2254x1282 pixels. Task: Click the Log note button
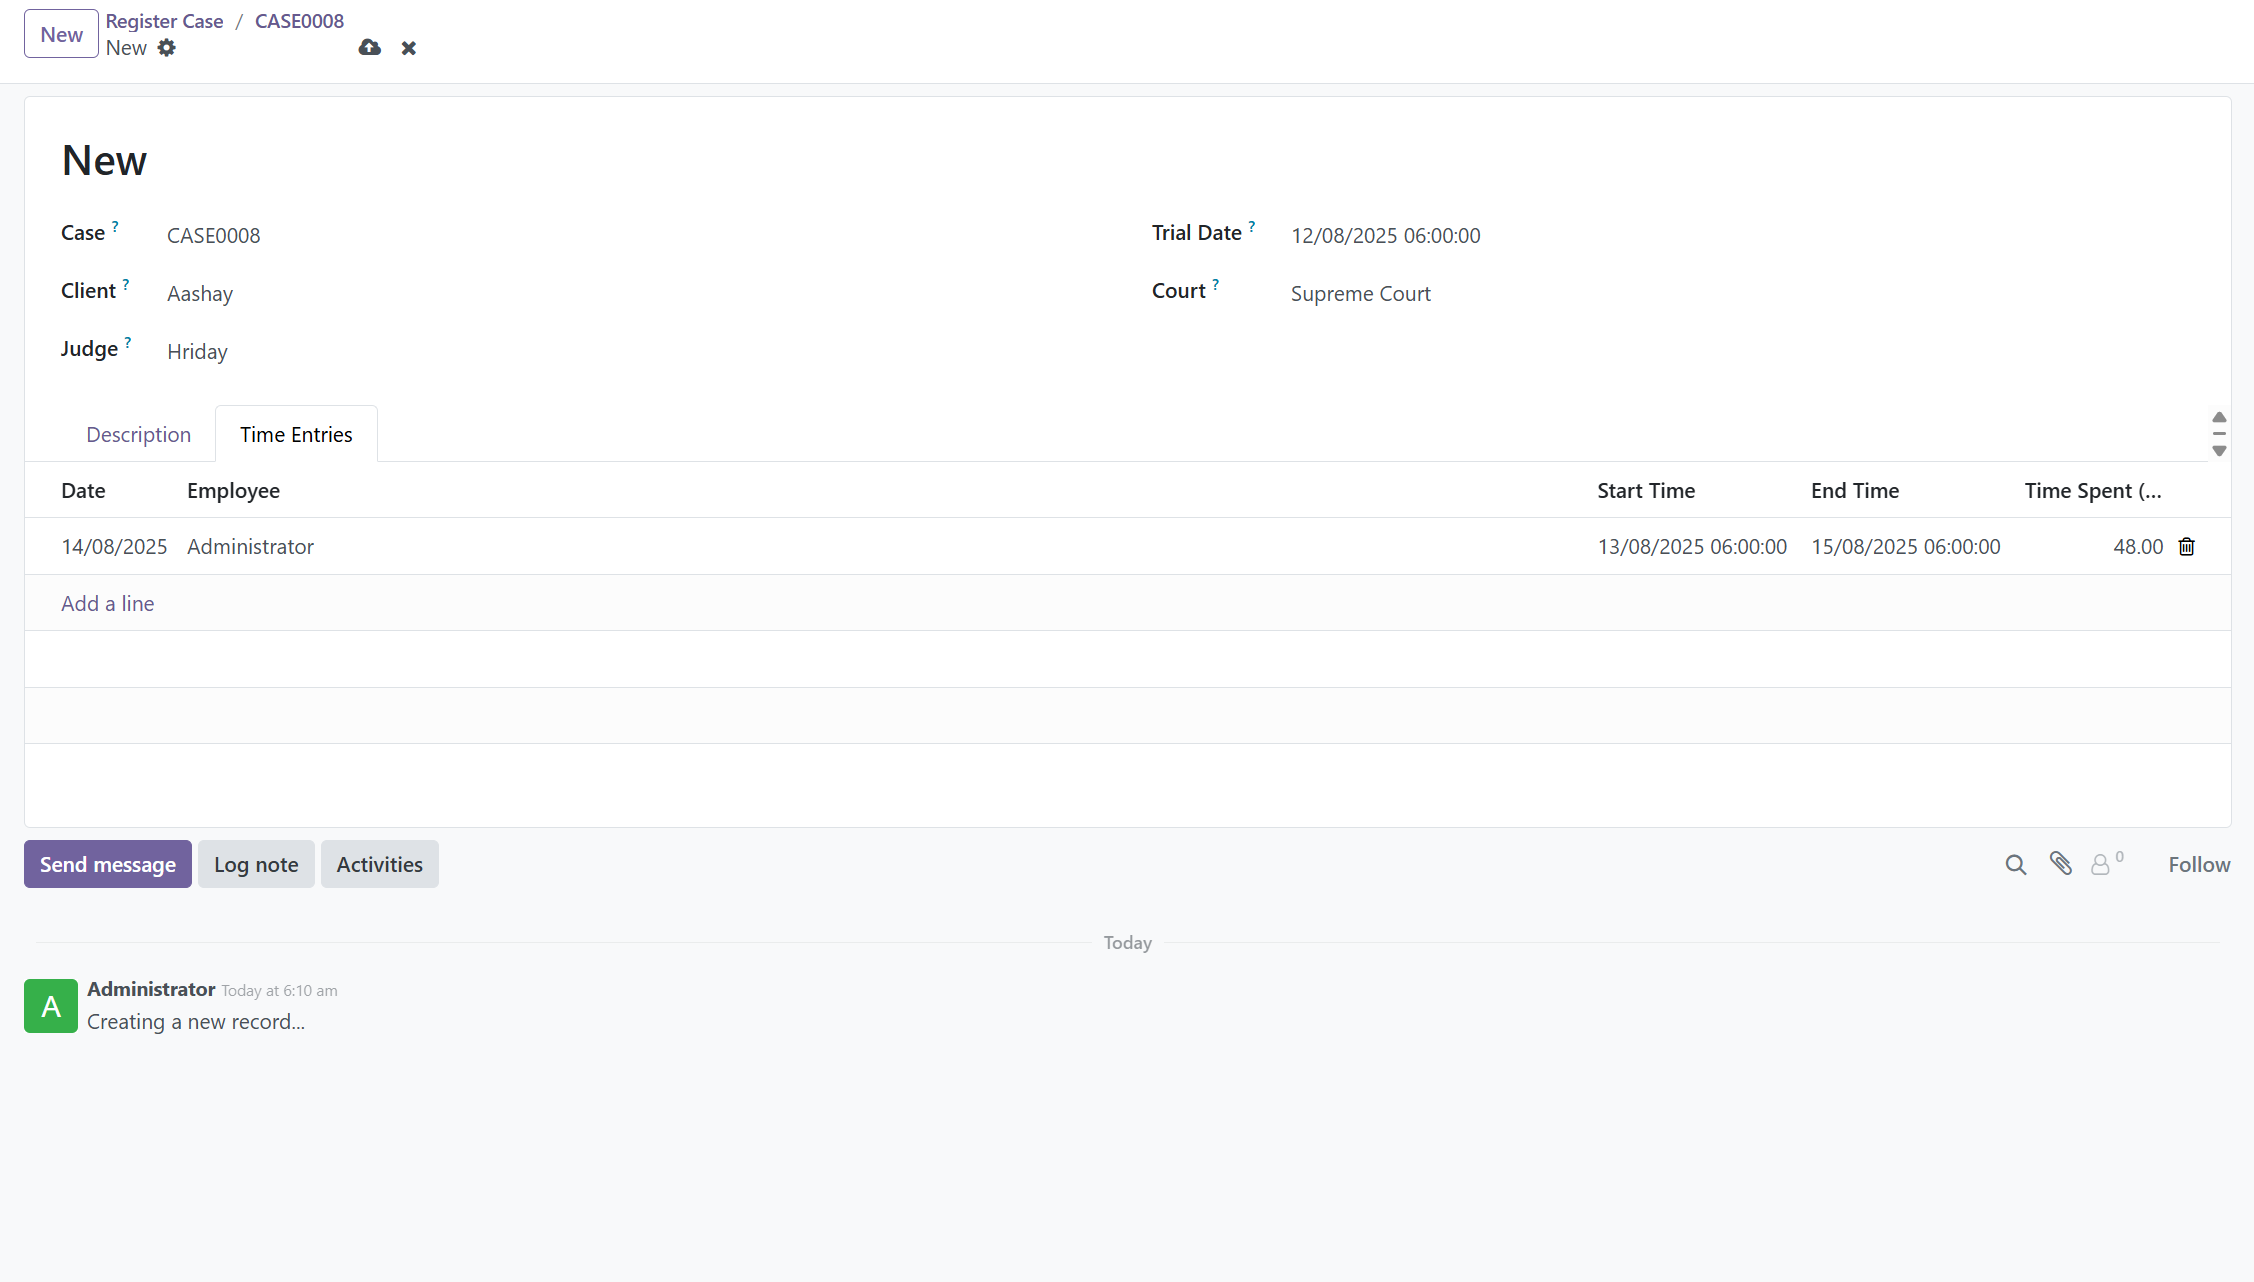click(256, 864)
